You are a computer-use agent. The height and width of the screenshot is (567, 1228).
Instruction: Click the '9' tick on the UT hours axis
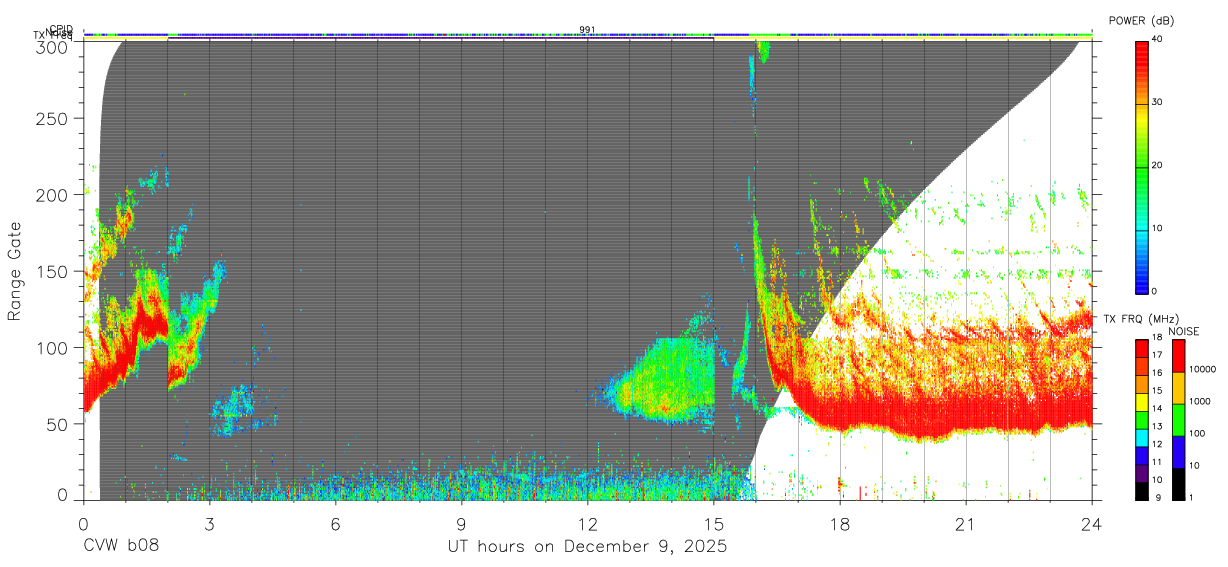461,524
